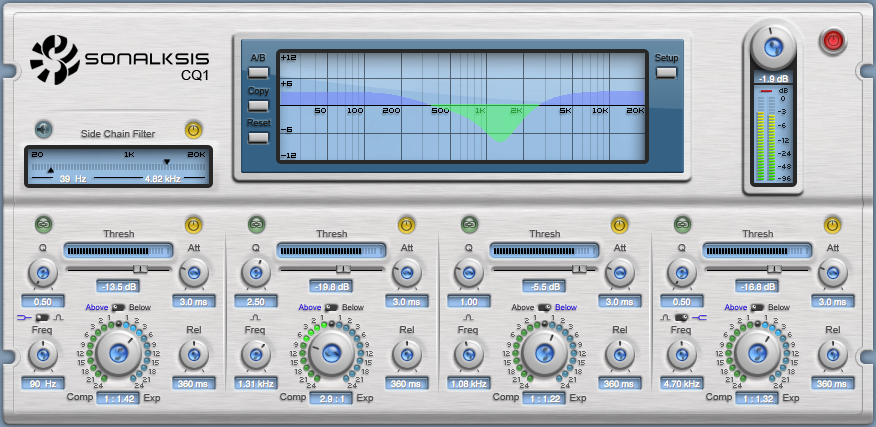
Task: Click the link icon on band two
Action: pos(256,224)
